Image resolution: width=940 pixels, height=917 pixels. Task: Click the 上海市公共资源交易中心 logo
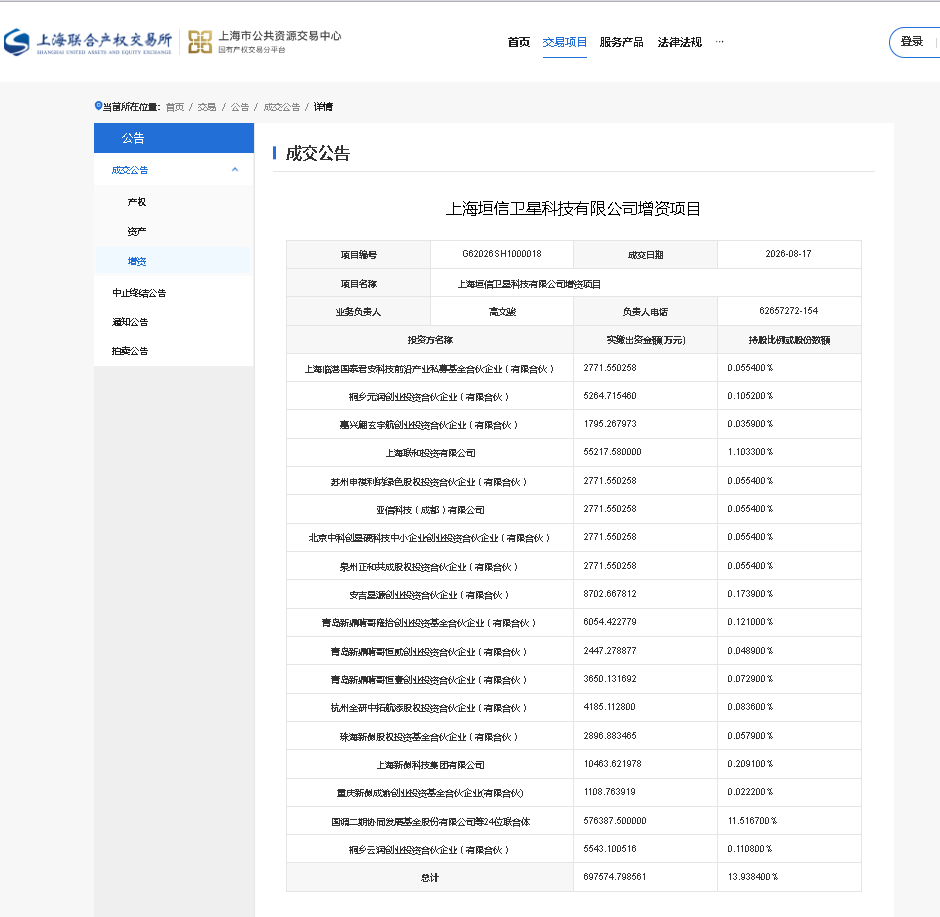pyautogui.click(x=264, y=42)
